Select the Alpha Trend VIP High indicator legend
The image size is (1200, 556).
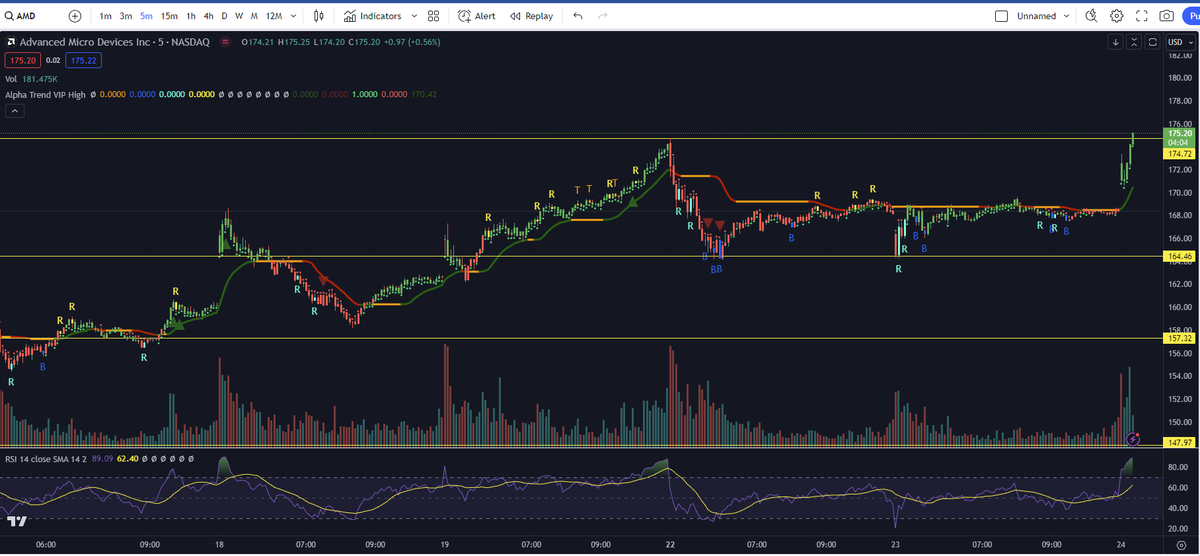(x=45, y=94)
